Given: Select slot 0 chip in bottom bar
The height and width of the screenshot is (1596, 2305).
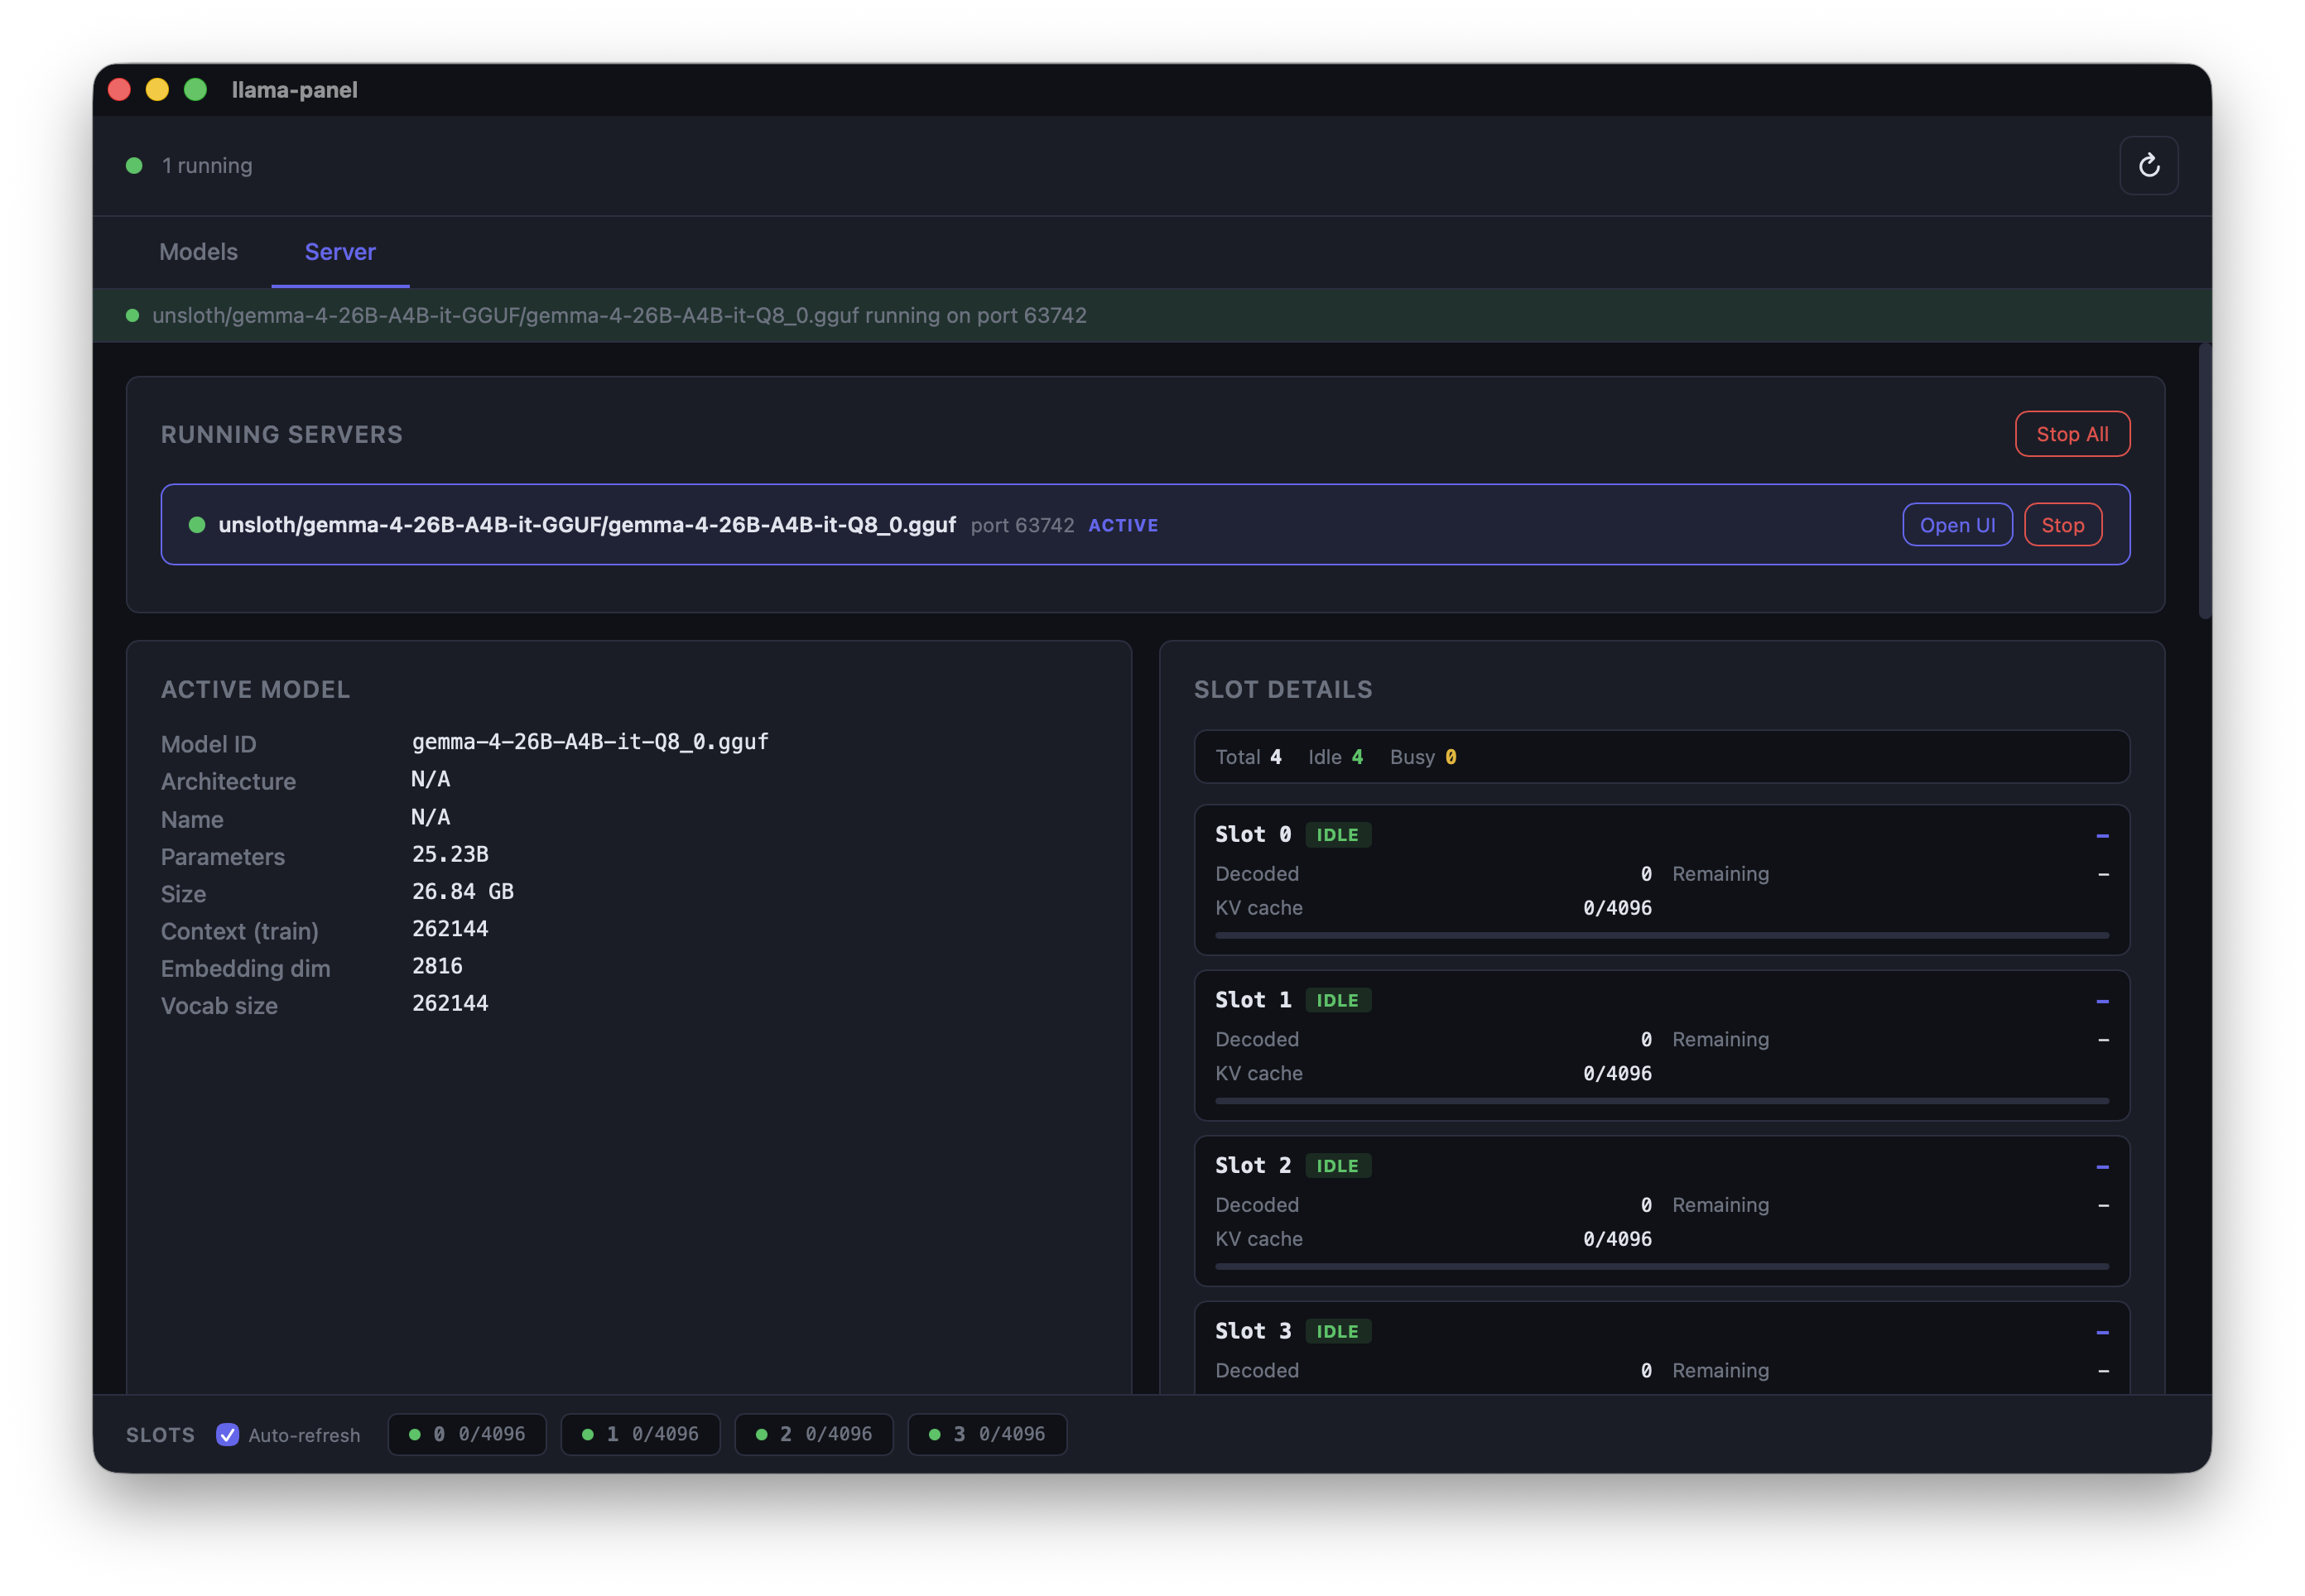Looking at the screenshot, I should tap(467, 1434).
